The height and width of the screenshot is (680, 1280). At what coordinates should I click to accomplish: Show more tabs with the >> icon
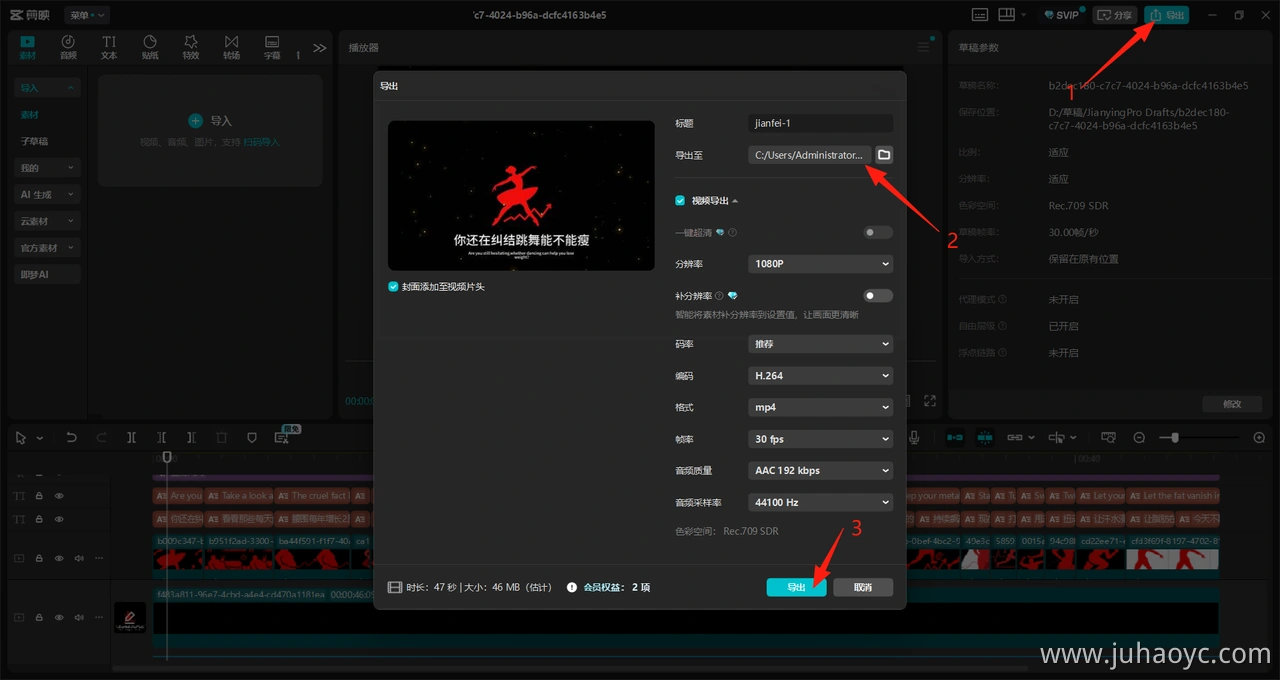click(x=320, y=47)
